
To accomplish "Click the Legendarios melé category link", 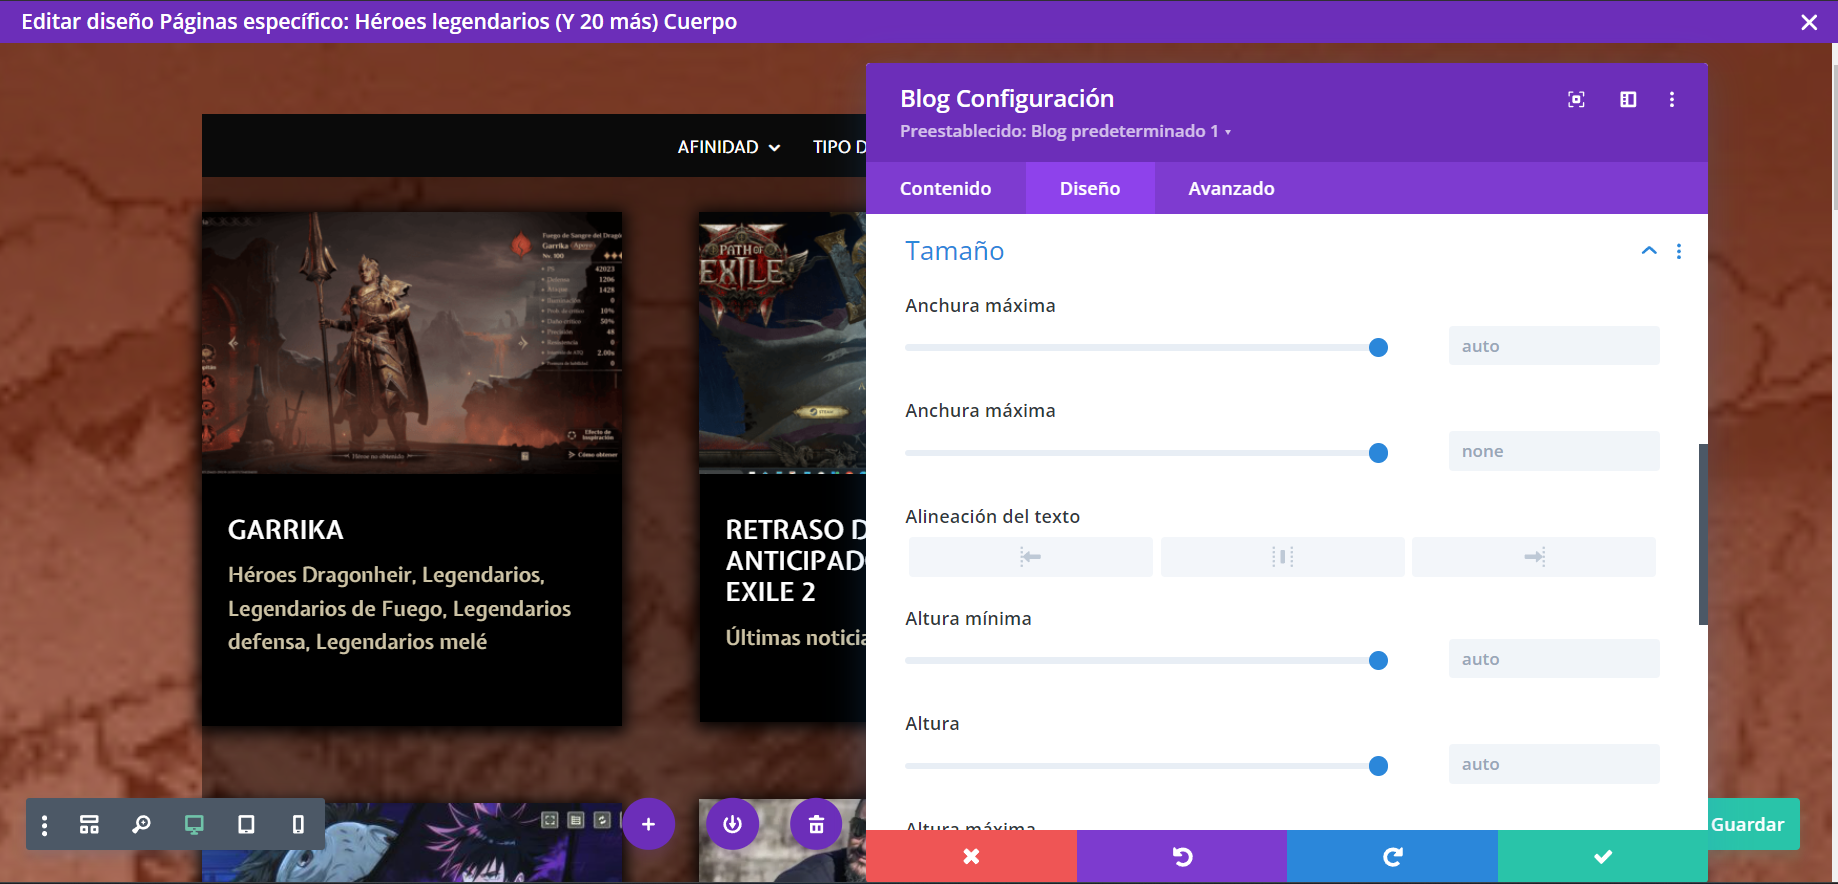I will click(401, 642).
